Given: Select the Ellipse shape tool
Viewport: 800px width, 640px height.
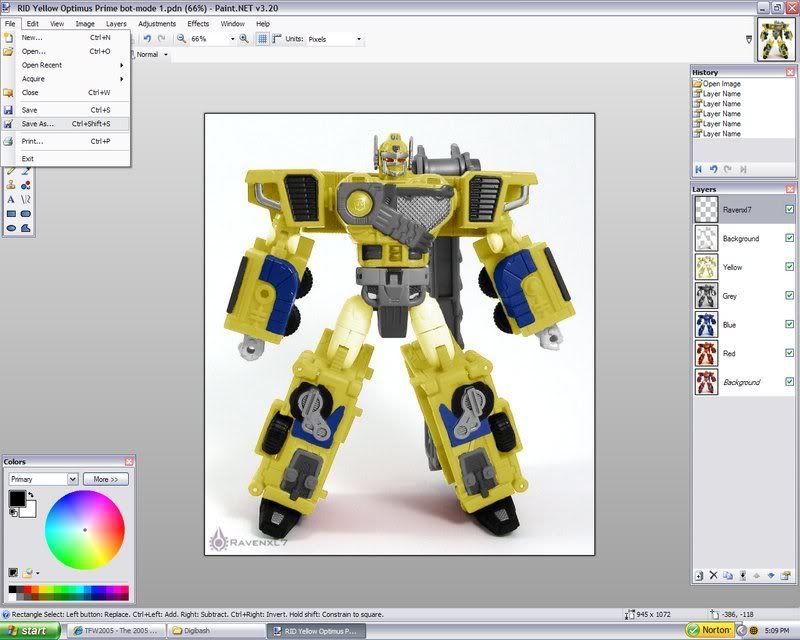Looking at the screenshot, I should pos(11,228).
